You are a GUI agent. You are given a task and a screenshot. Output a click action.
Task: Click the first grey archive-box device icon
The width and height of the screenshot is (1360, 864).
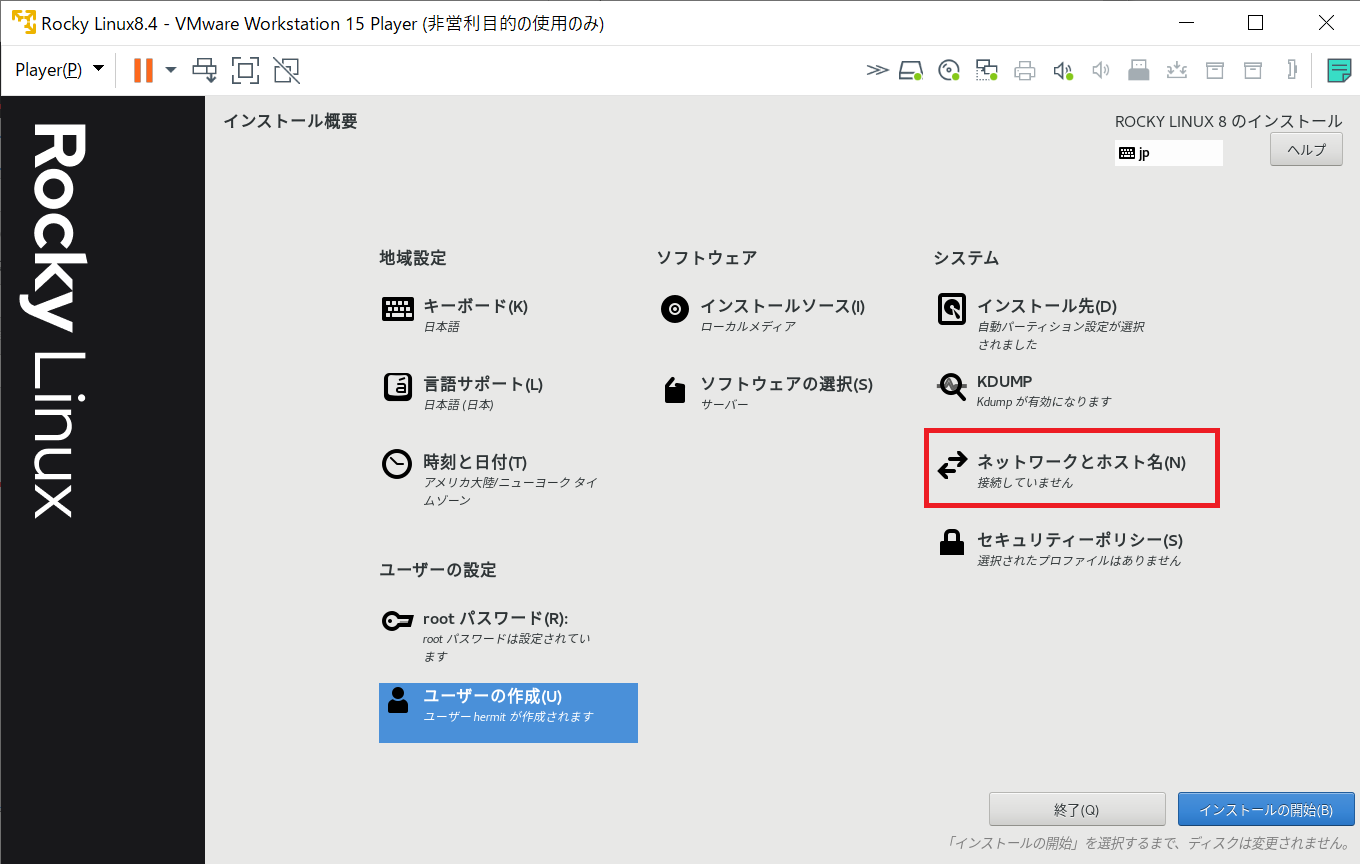tap(1215, 70)
